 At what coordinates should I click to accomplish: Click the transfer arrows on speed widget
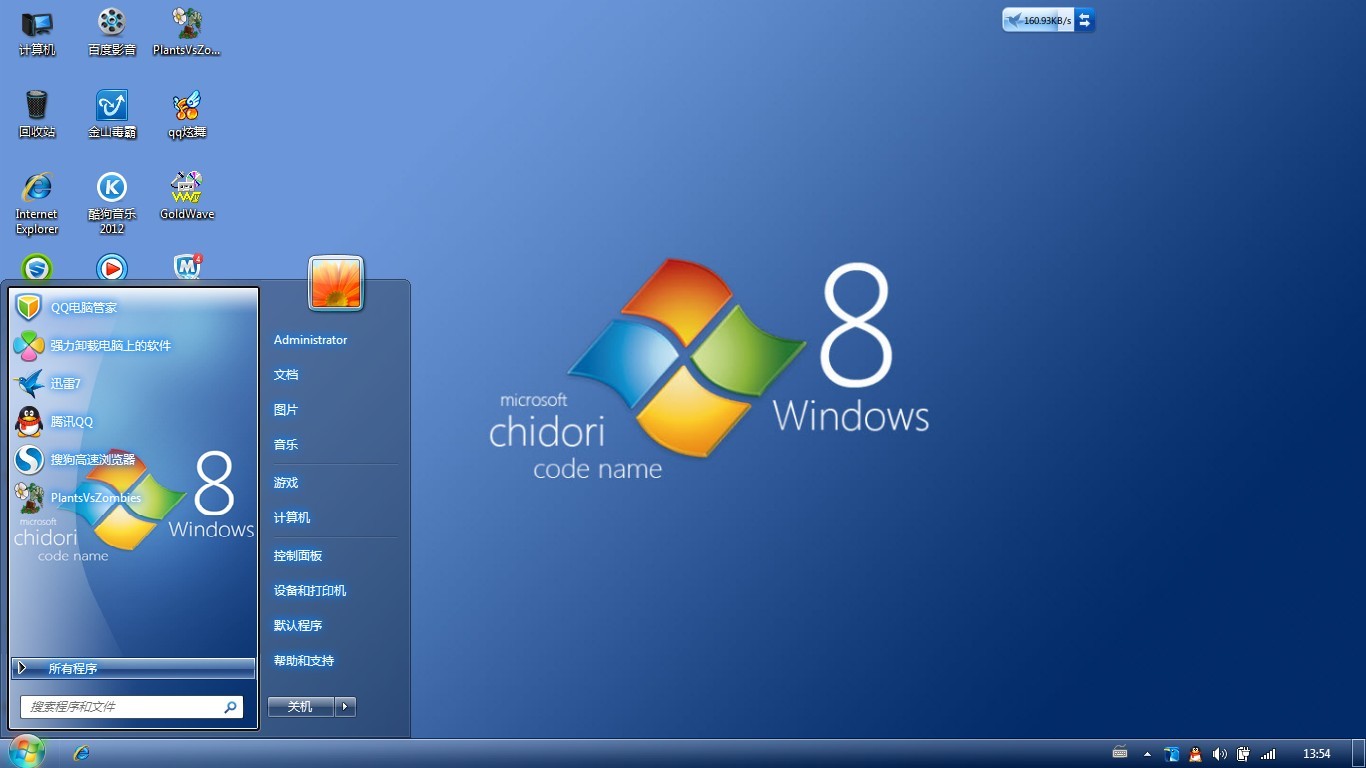pos(1084,20)
